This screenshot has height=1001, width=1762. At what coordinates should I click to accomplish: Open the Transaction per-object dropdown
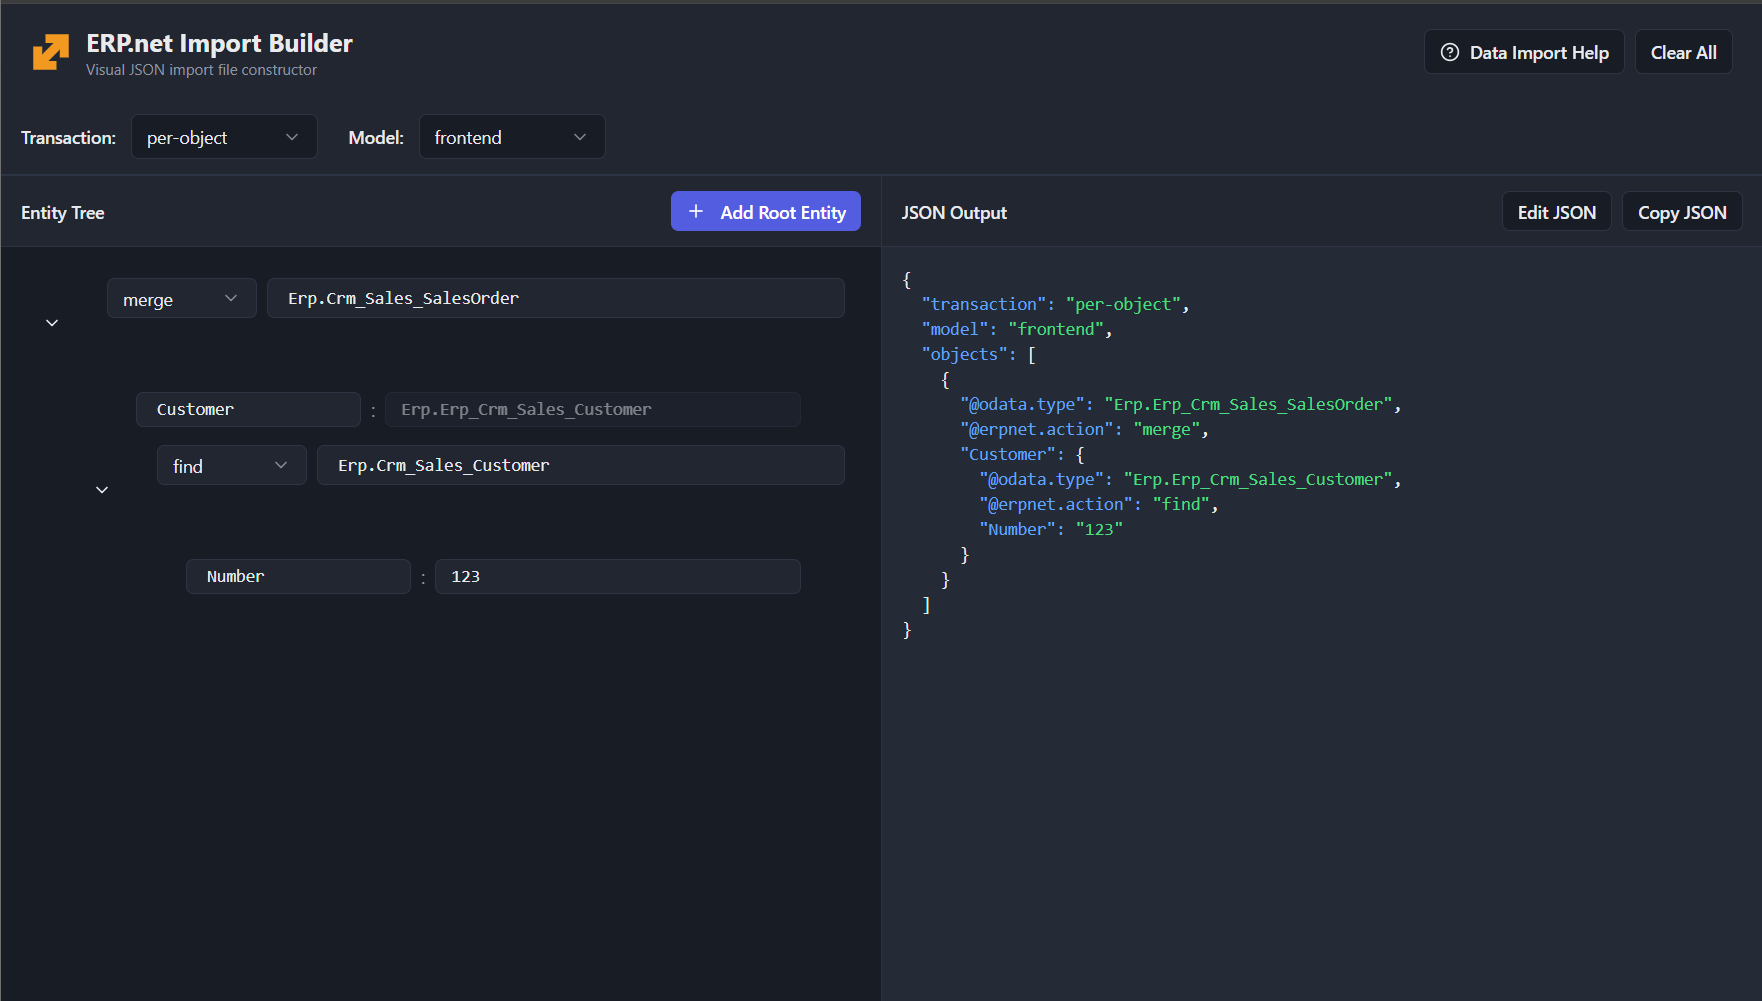coord(224,137)
